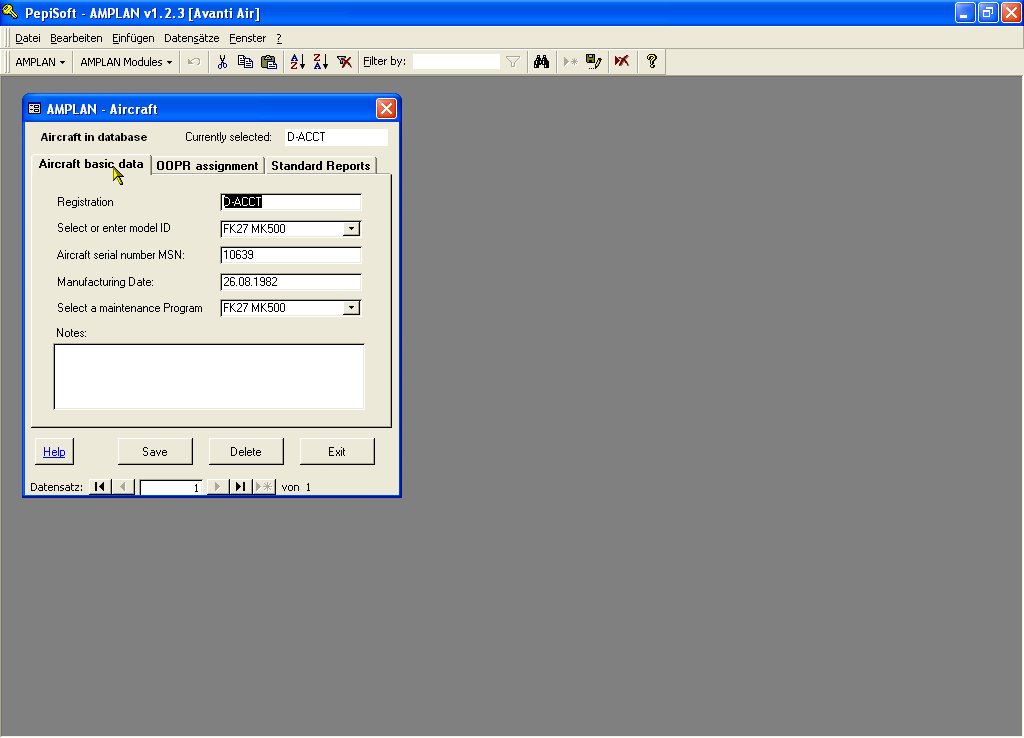Expand the model ID dropdown

tap(351, 229)
